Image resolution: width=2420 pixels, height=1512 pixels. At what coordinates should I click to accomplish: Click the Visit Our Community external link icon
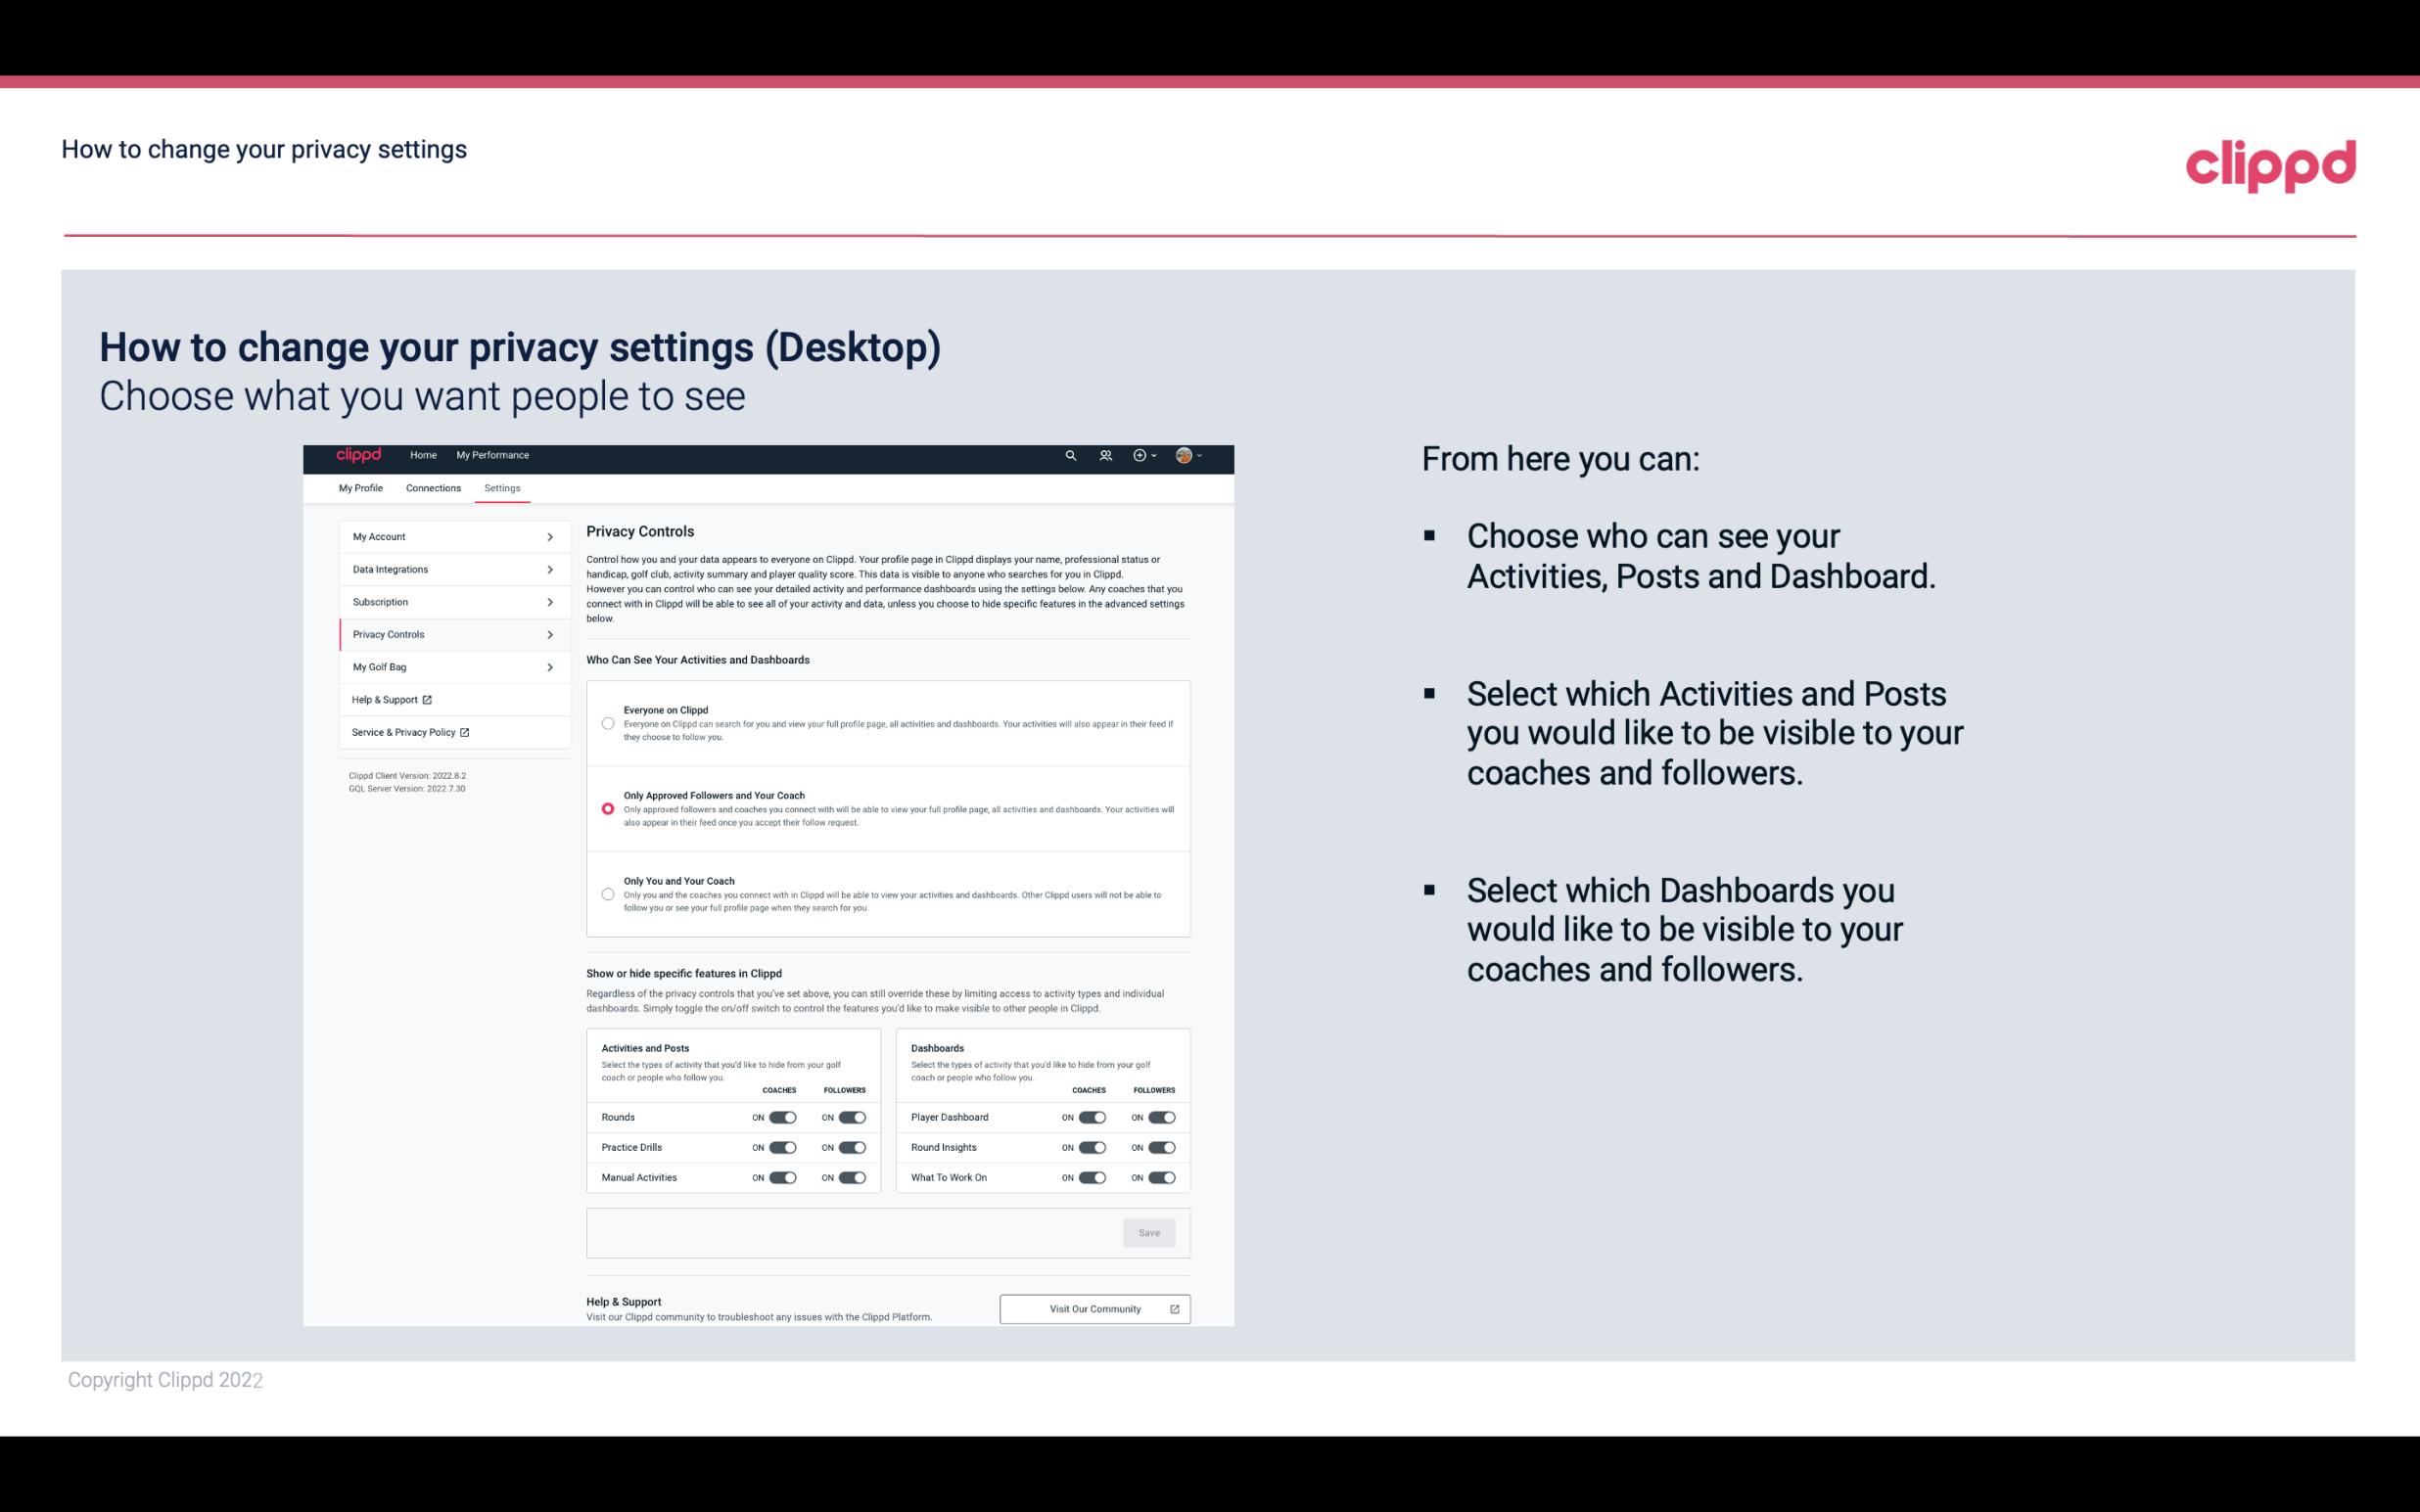[x=1176, y=1308]
